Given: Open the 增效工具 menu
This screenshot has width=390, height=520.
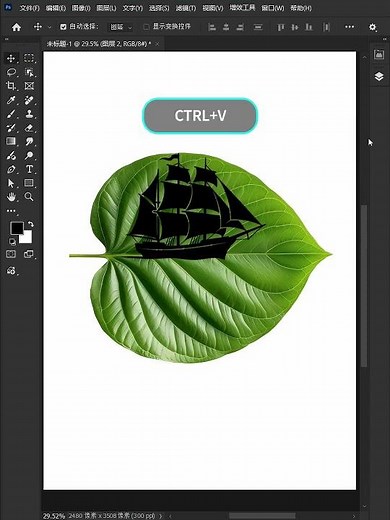Looking at the screenshot, I should (x=242, y=7).
